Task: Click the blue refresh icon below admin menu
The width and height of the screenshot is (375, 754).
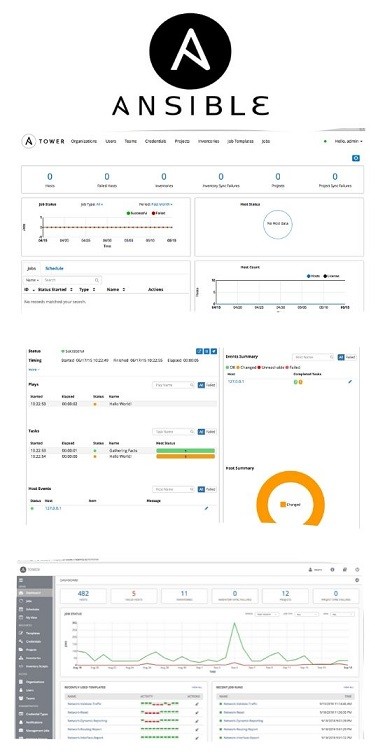Action: (356, 158)
